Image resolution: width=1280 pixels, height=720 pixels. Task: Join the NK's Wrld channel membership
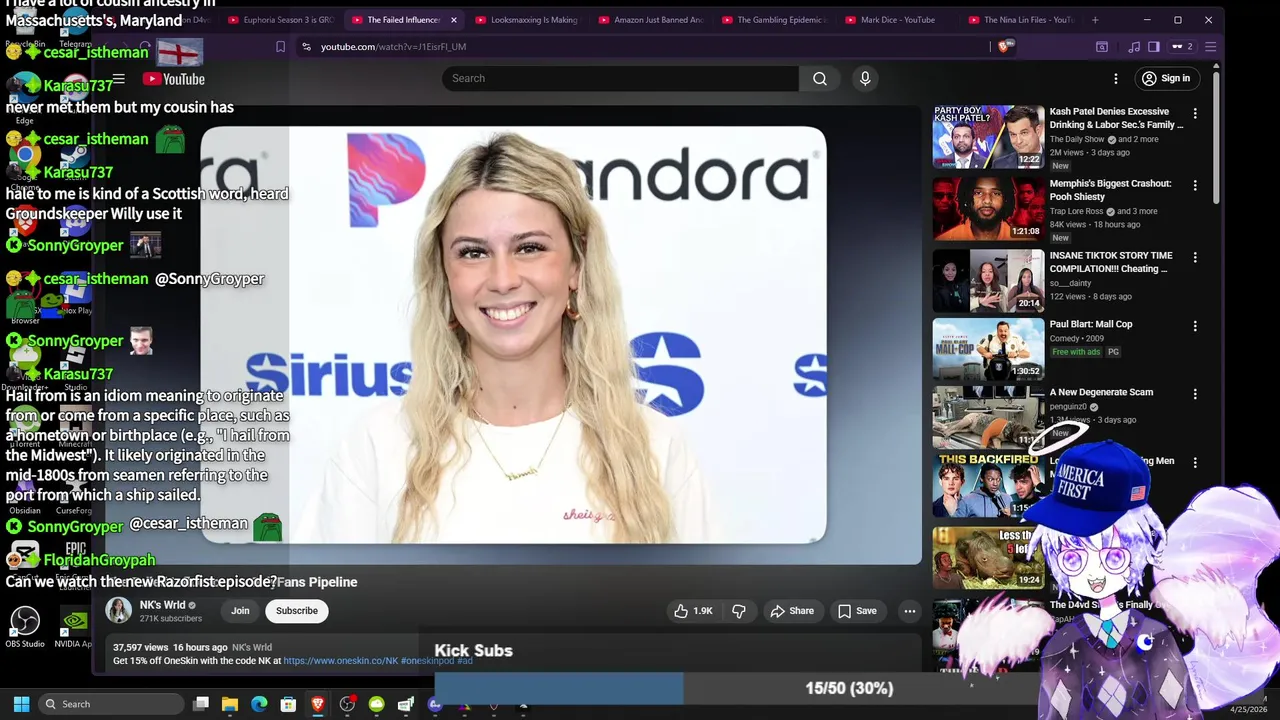tap(240, 611)
